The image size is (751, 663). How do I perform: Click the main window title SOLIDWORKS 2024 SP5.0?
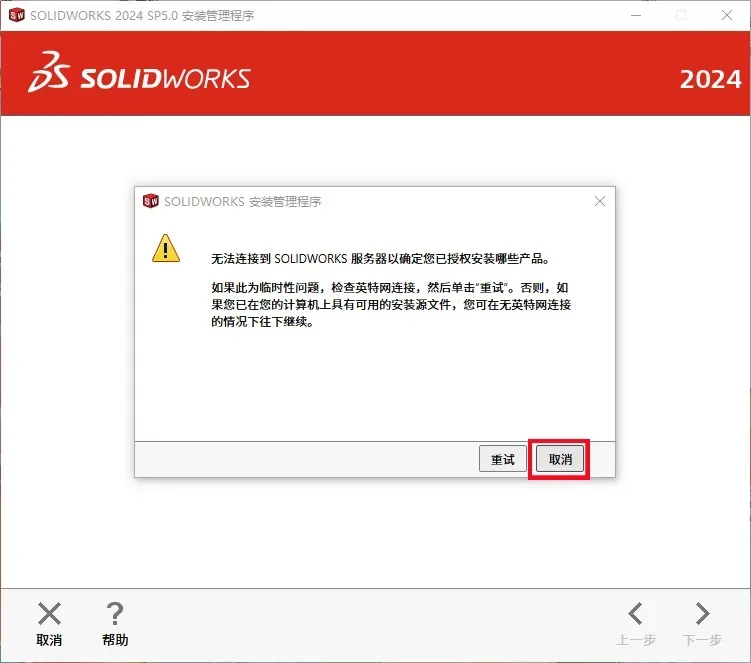[104, 15]
